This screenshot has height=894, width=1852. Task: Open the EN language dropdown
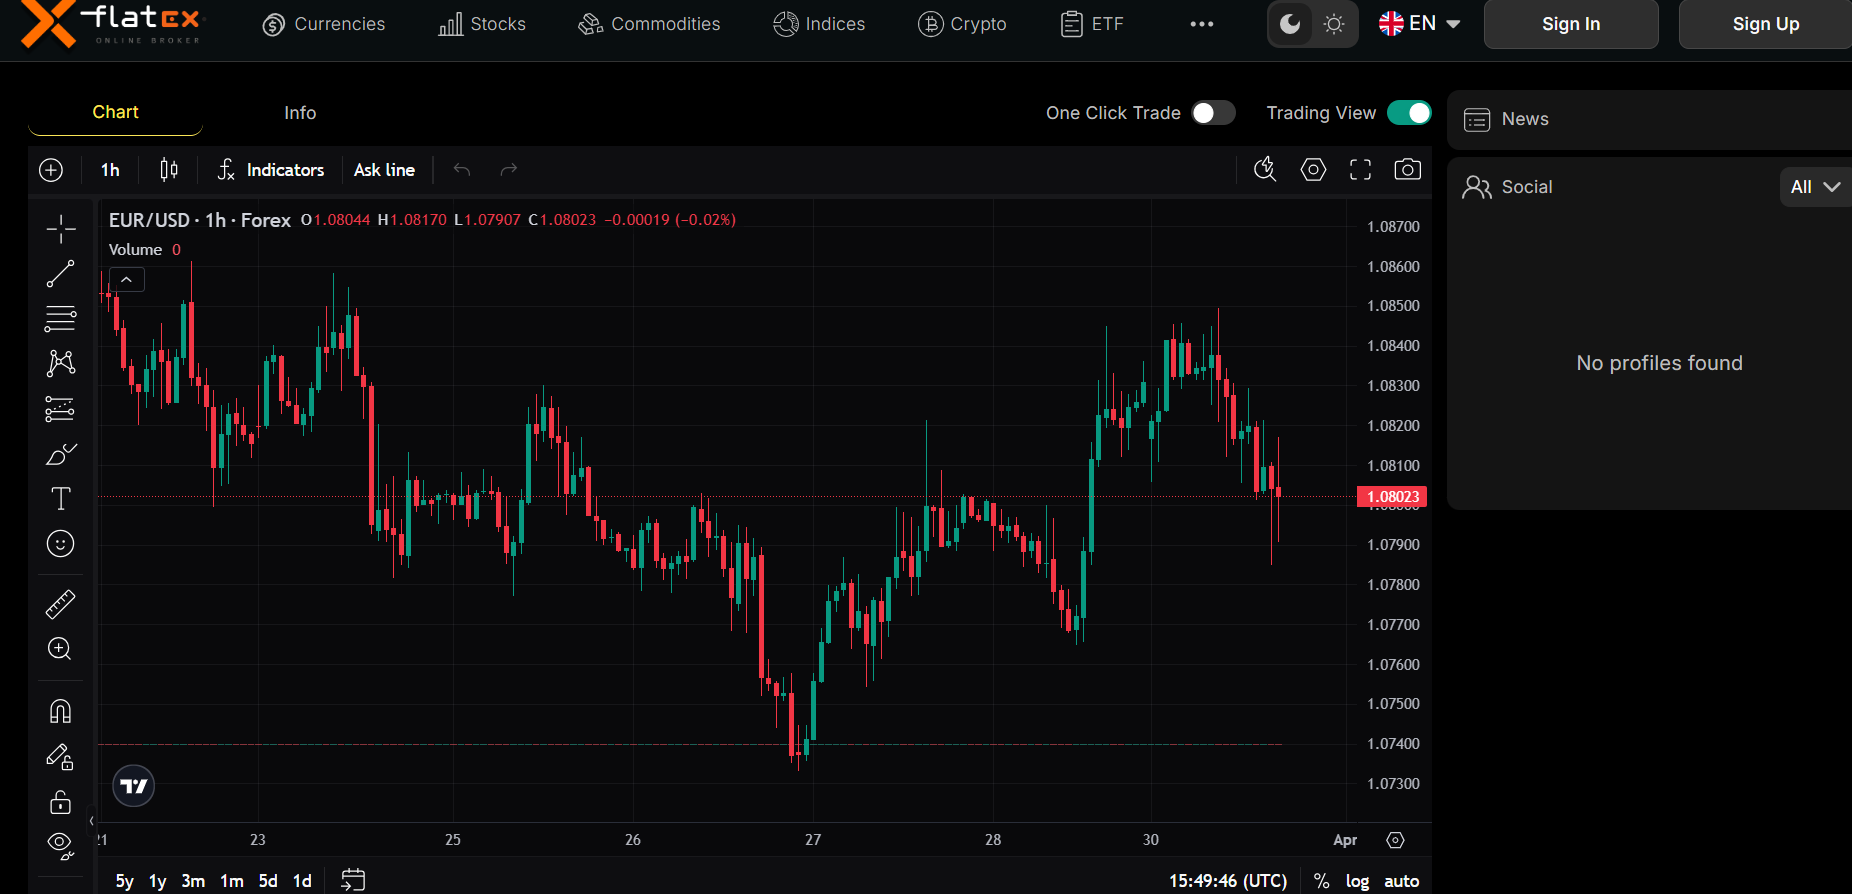coord(1419,24)
